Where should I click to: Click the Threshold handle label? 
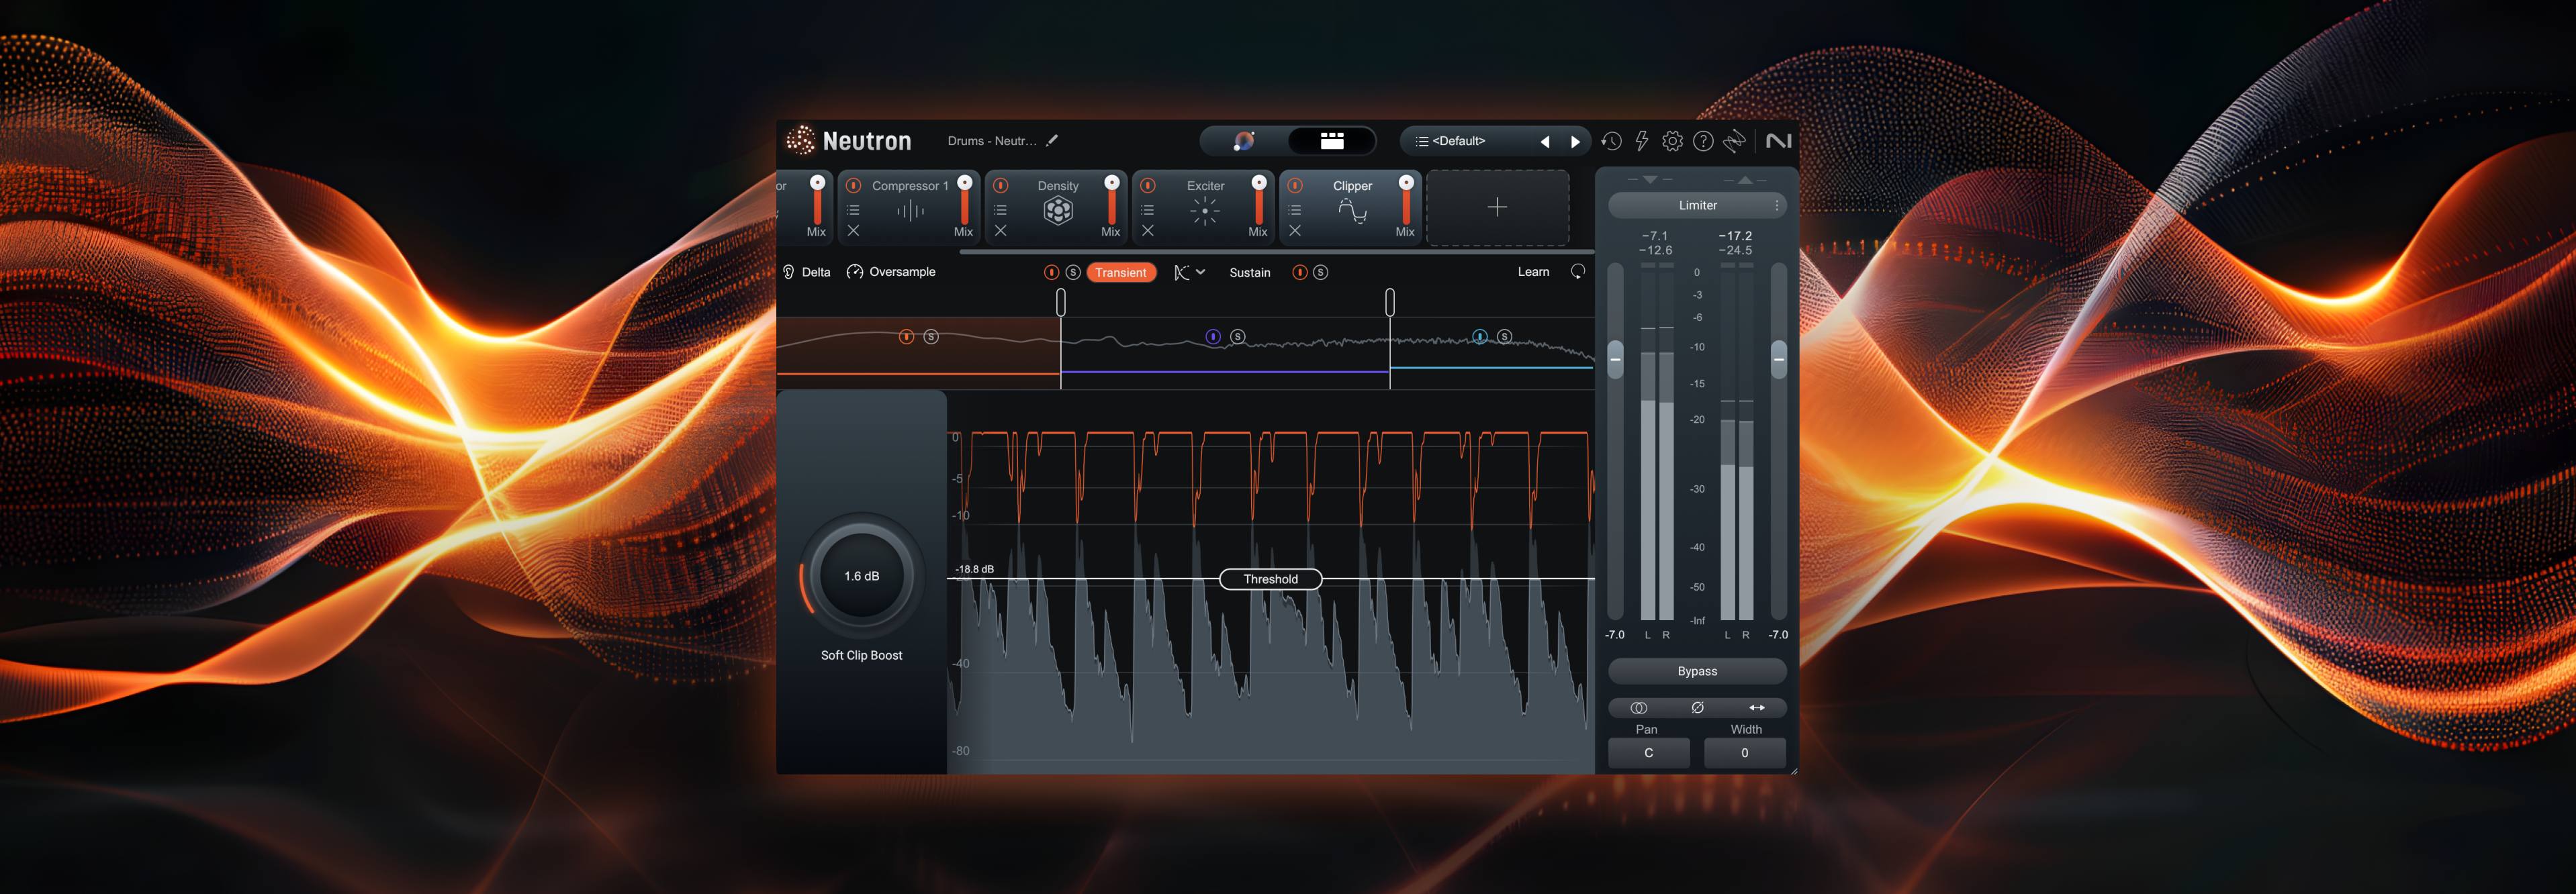coord(1271,579)
